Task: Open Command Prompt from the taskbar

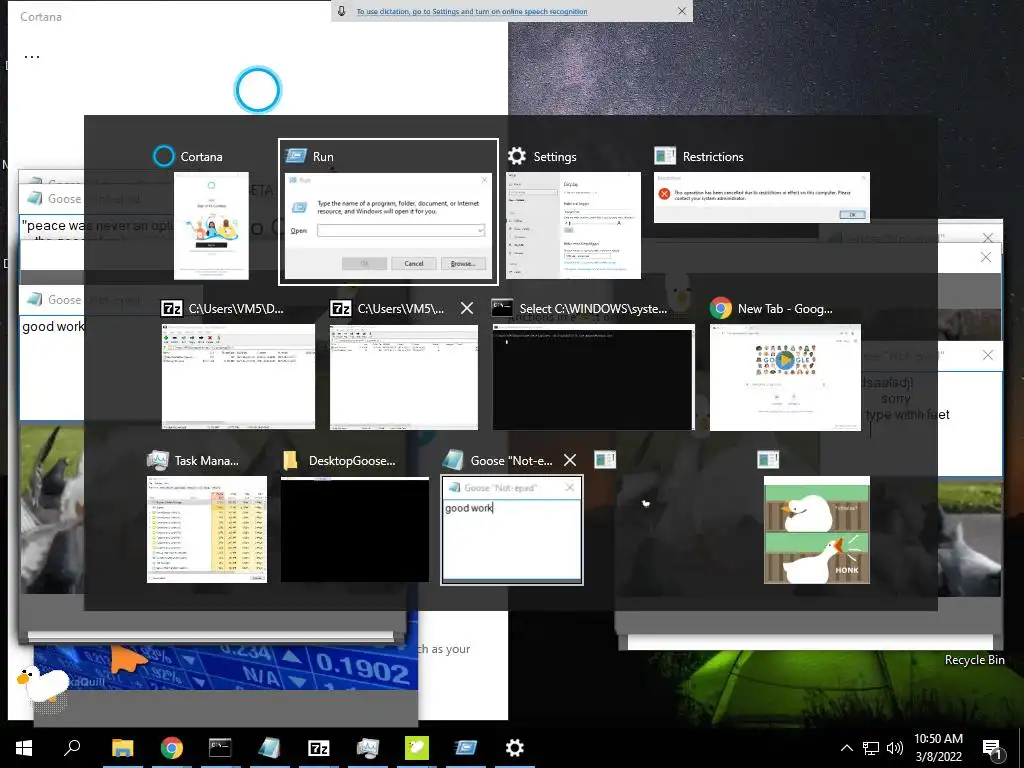Action: tap(220, 748)
